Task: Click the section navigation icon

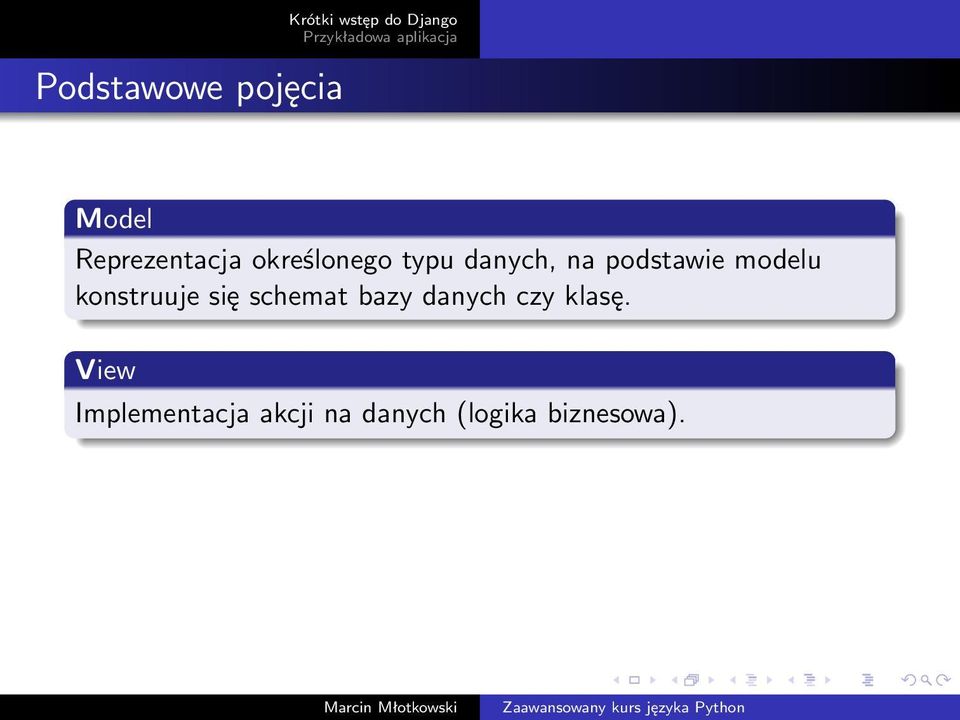Action: click(x=809, y=680)
